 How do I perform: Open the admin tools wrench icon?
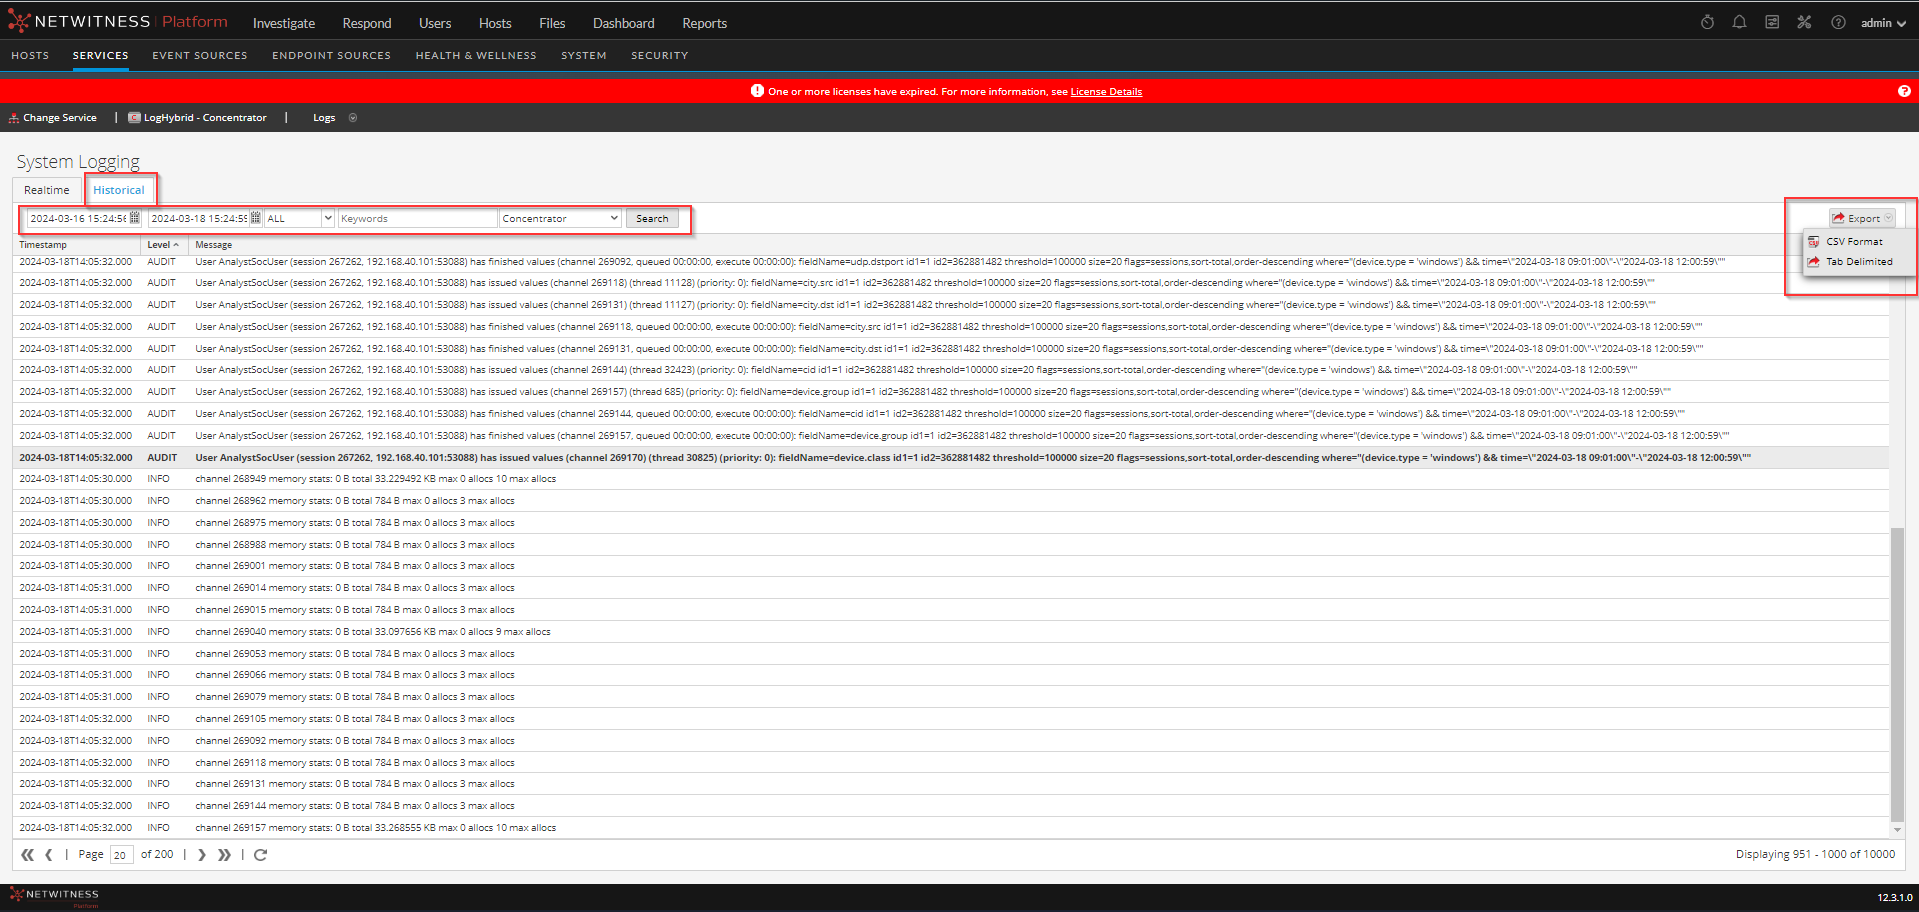tap(1804, 22)
